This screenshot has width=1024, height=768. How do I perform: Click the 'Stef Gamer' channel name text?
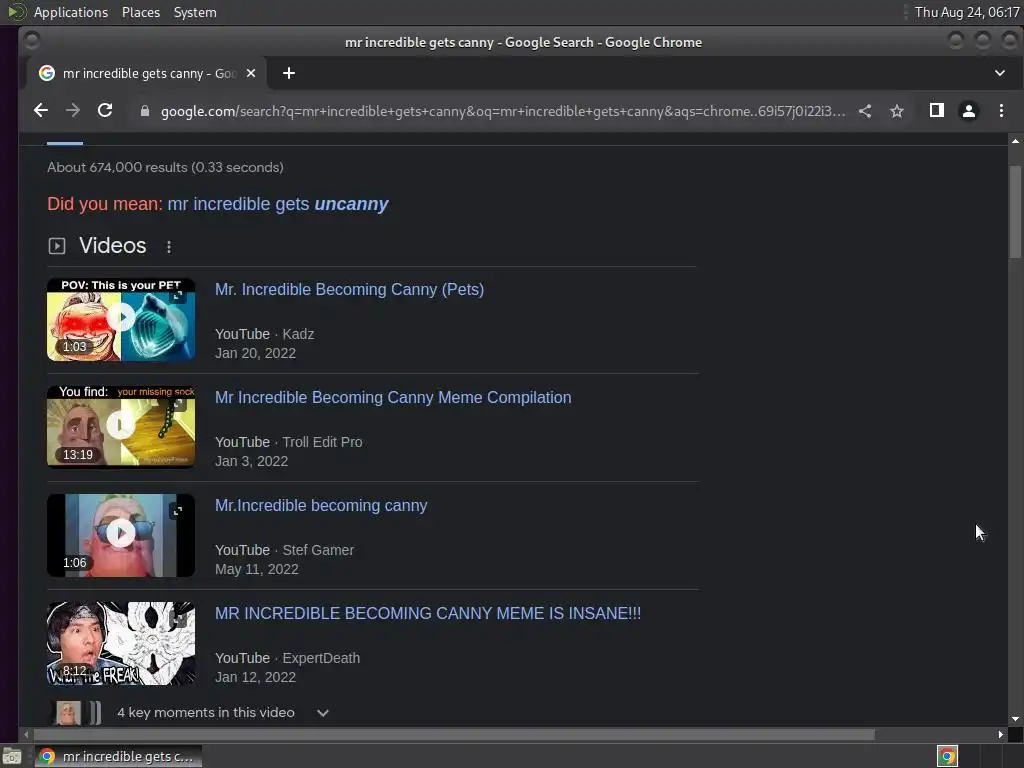click(318, 550)
